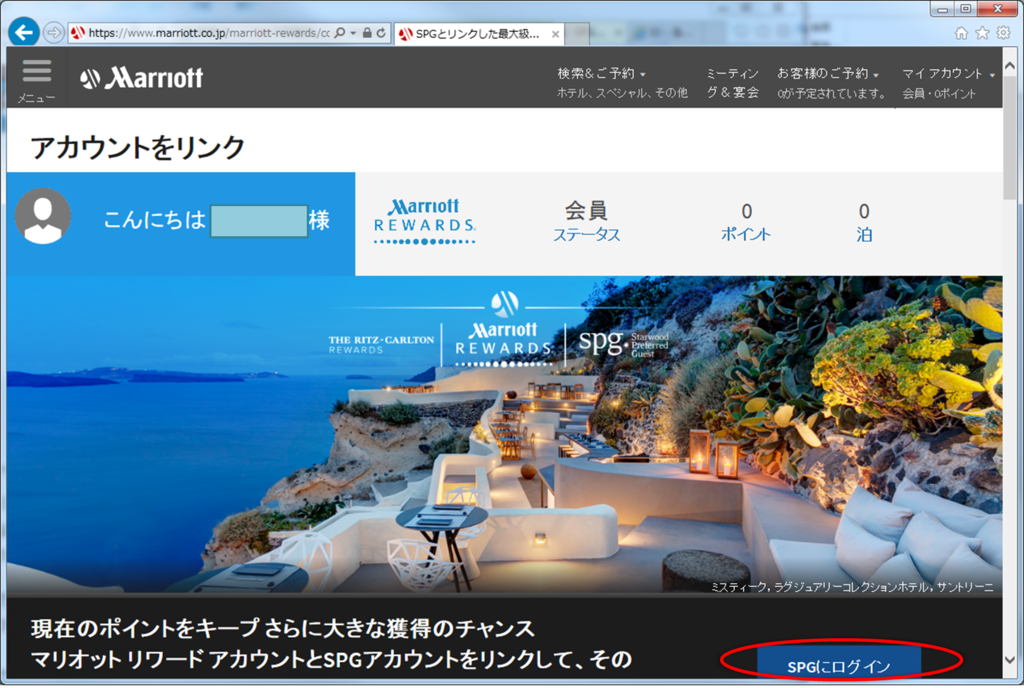Click the SPG Starwood Preferred Guest logo
Image resolution: width=1024 pixels, height=688 pixels.
624,343
